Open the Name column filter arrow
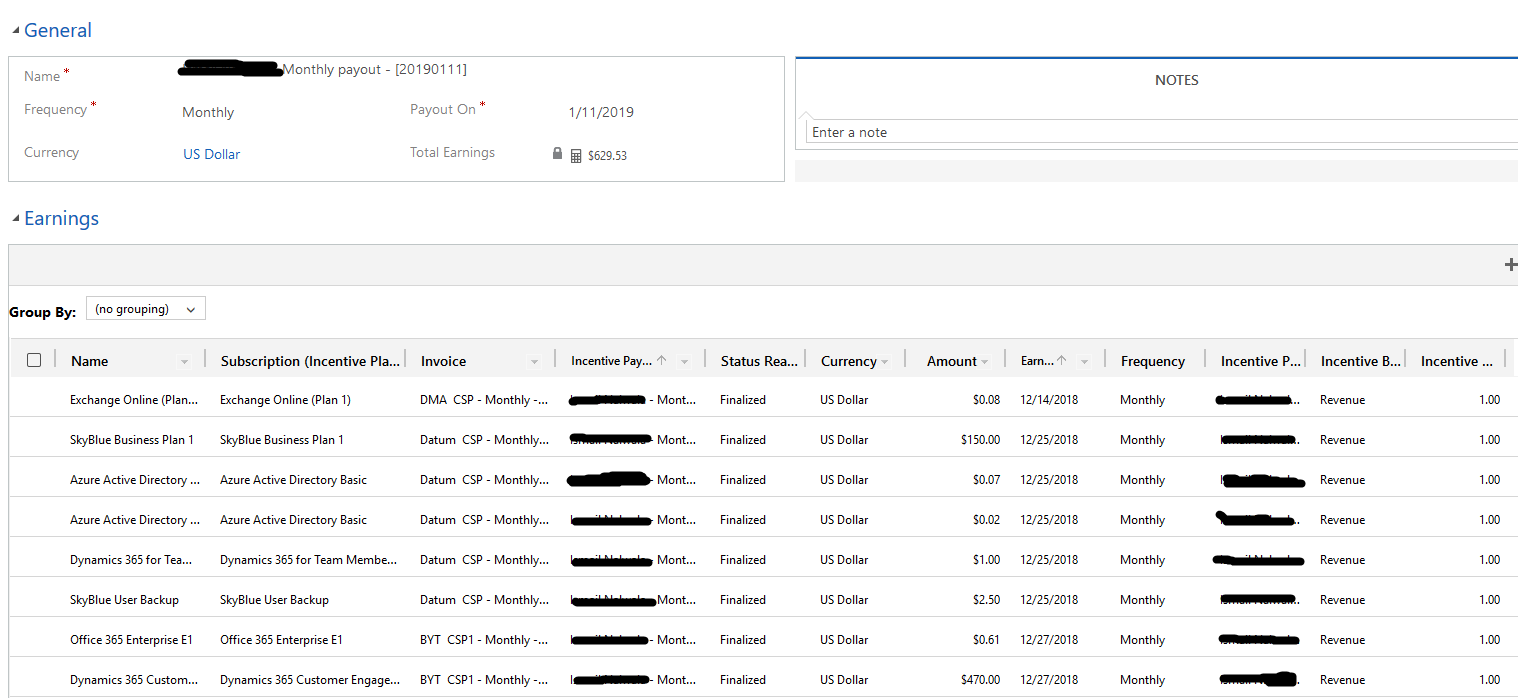 click(184, 362)
